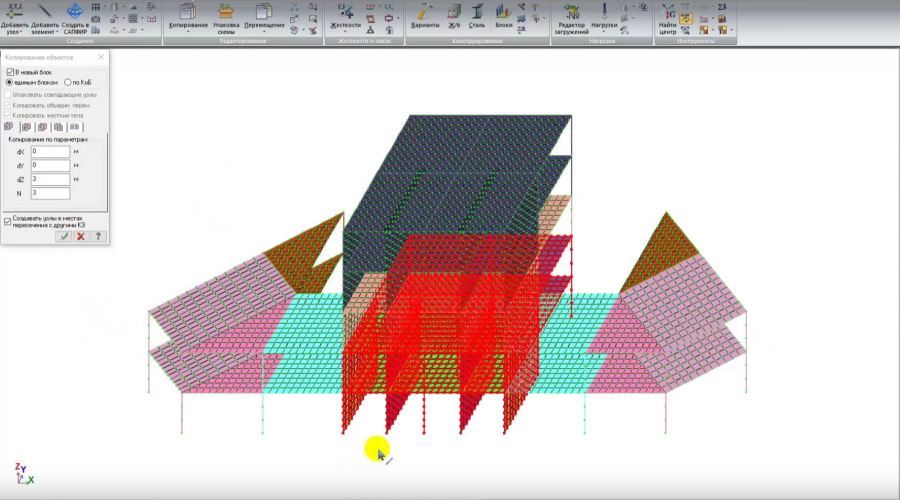Toggle the 'В новый блок' checkbox
The image size is (900, 500).
pyautogui.click(x=9, y=73)
